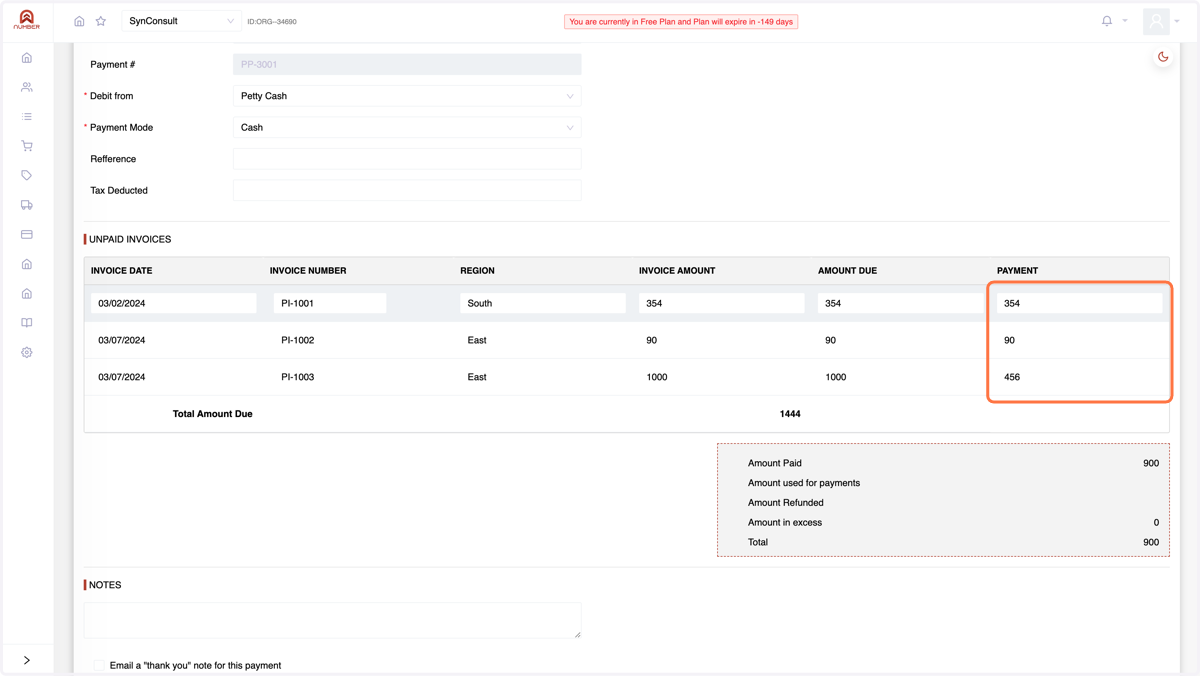Click the Payment # field PP-3001
1200x676 pixels.
click(x=407, y=64)
